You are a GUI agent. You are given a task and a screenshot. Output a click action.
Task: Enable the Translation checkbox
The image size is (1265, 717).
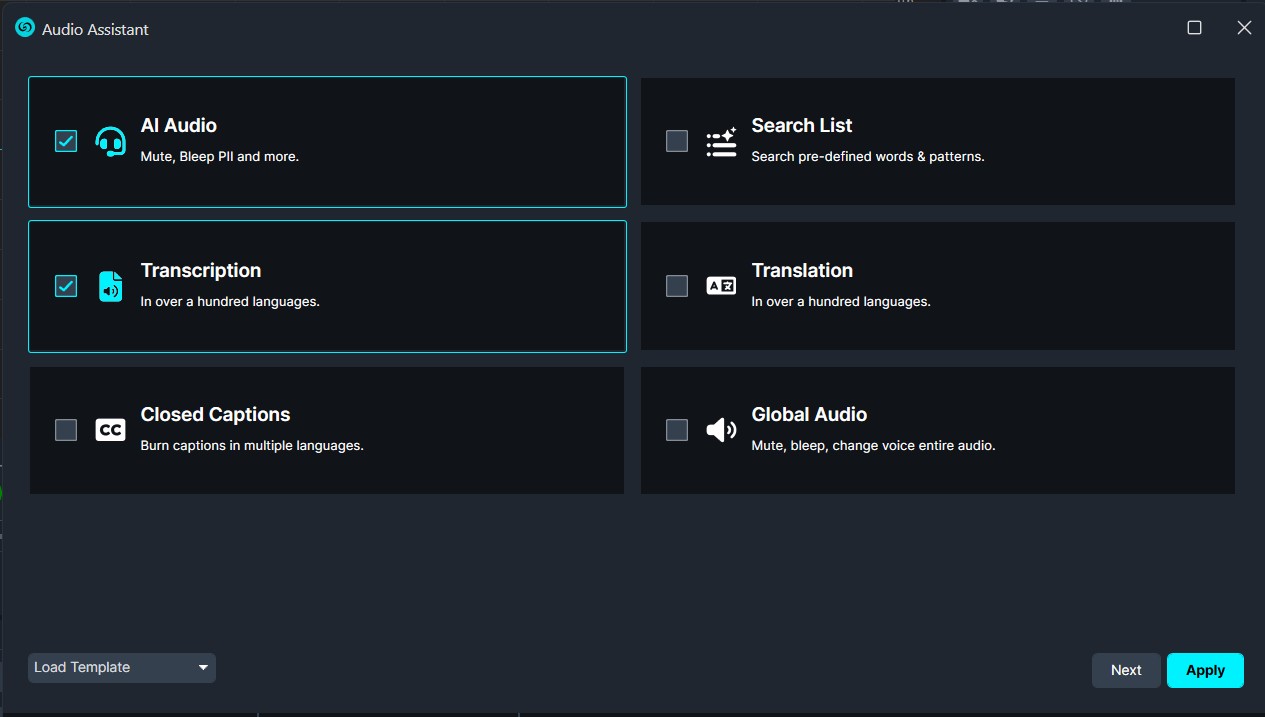[x=677, y=286]
